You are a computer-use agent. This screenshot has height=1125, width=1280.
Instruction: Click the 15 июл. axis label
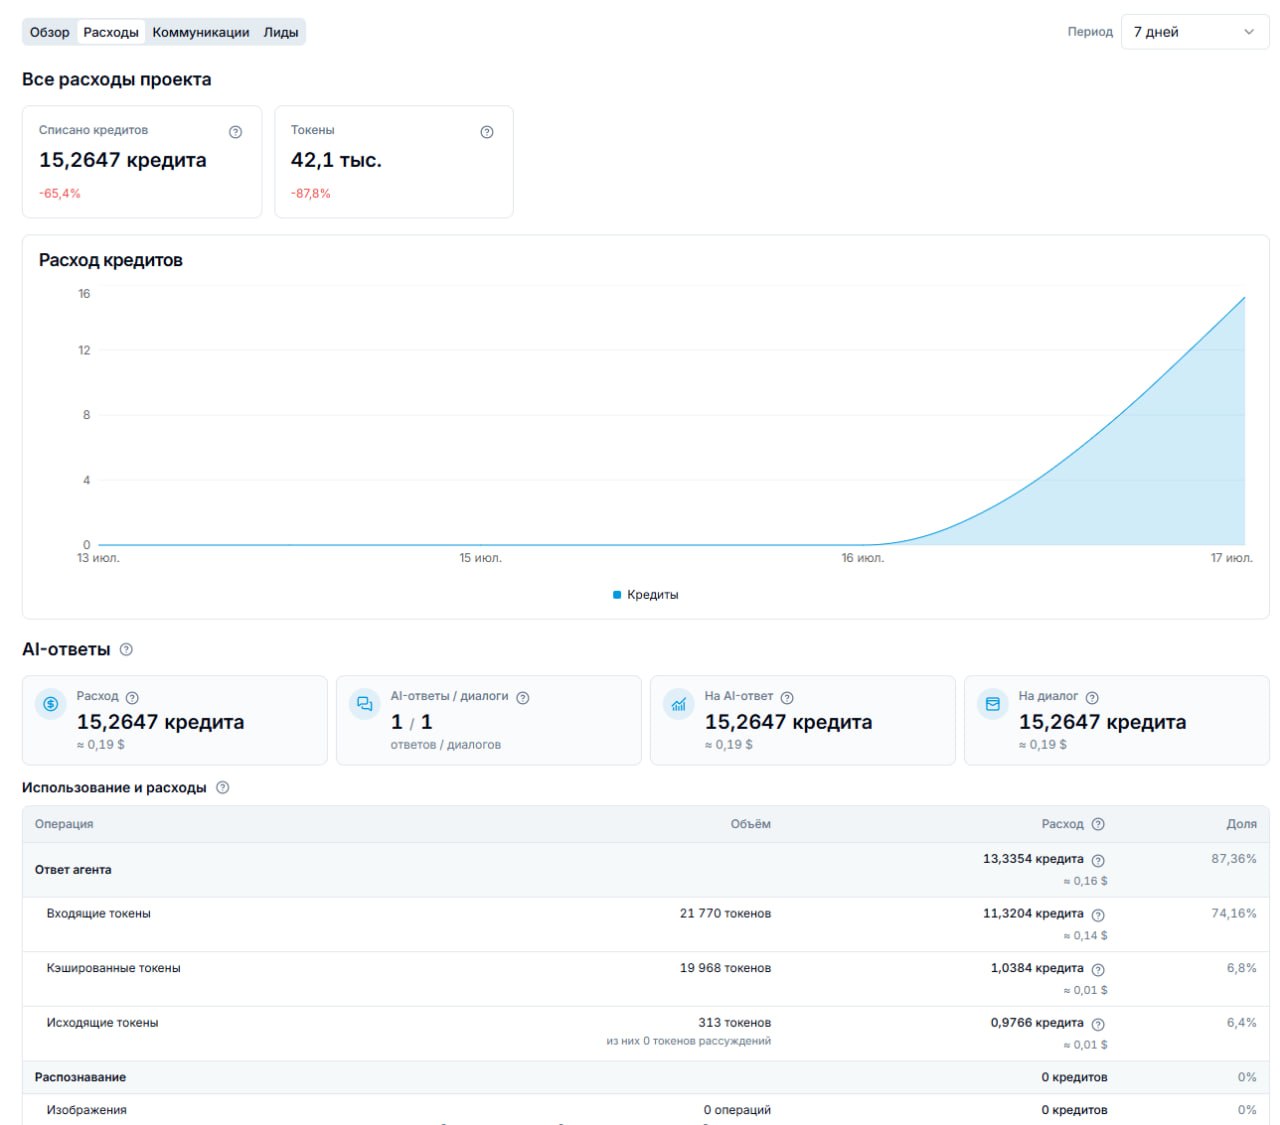[x=481, y=558]
